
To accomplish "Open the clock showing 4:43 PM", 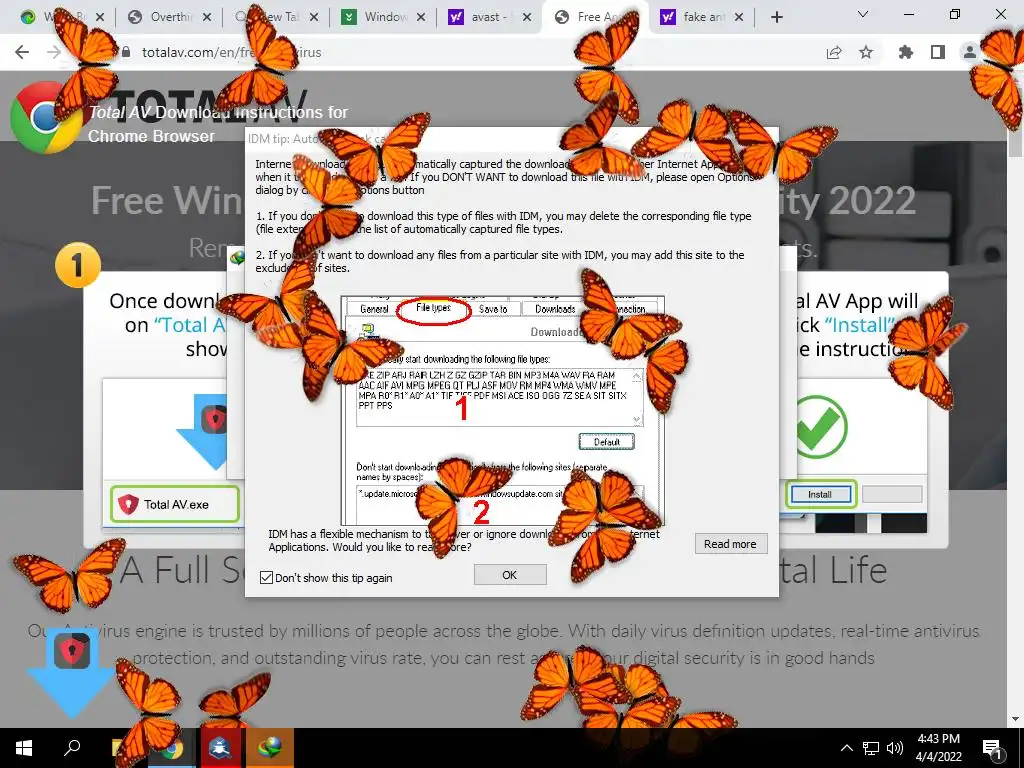I will tap(938, 748).
